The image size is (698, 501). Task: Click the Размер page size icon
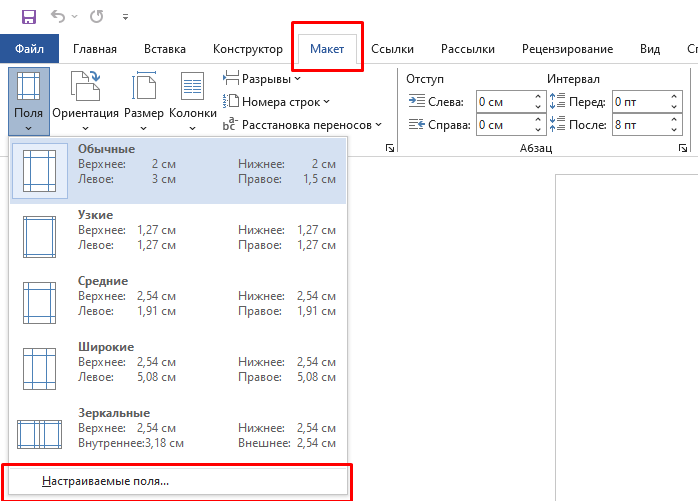[x=144, y=89]
